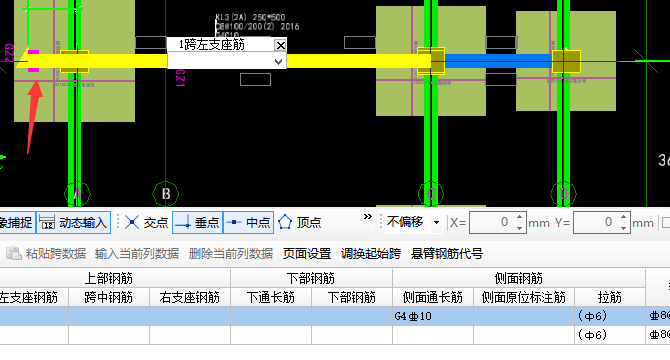The height and width of the screenshot is (360, 670).
Task: Decrease the Y offset value
Action: (x=624, y=228)
